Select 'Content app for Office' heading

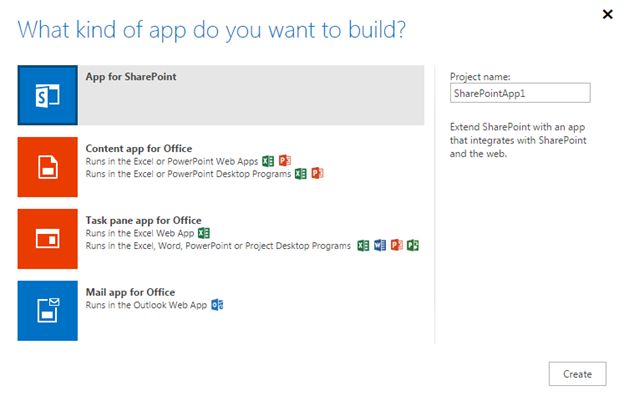pos(139,148)
